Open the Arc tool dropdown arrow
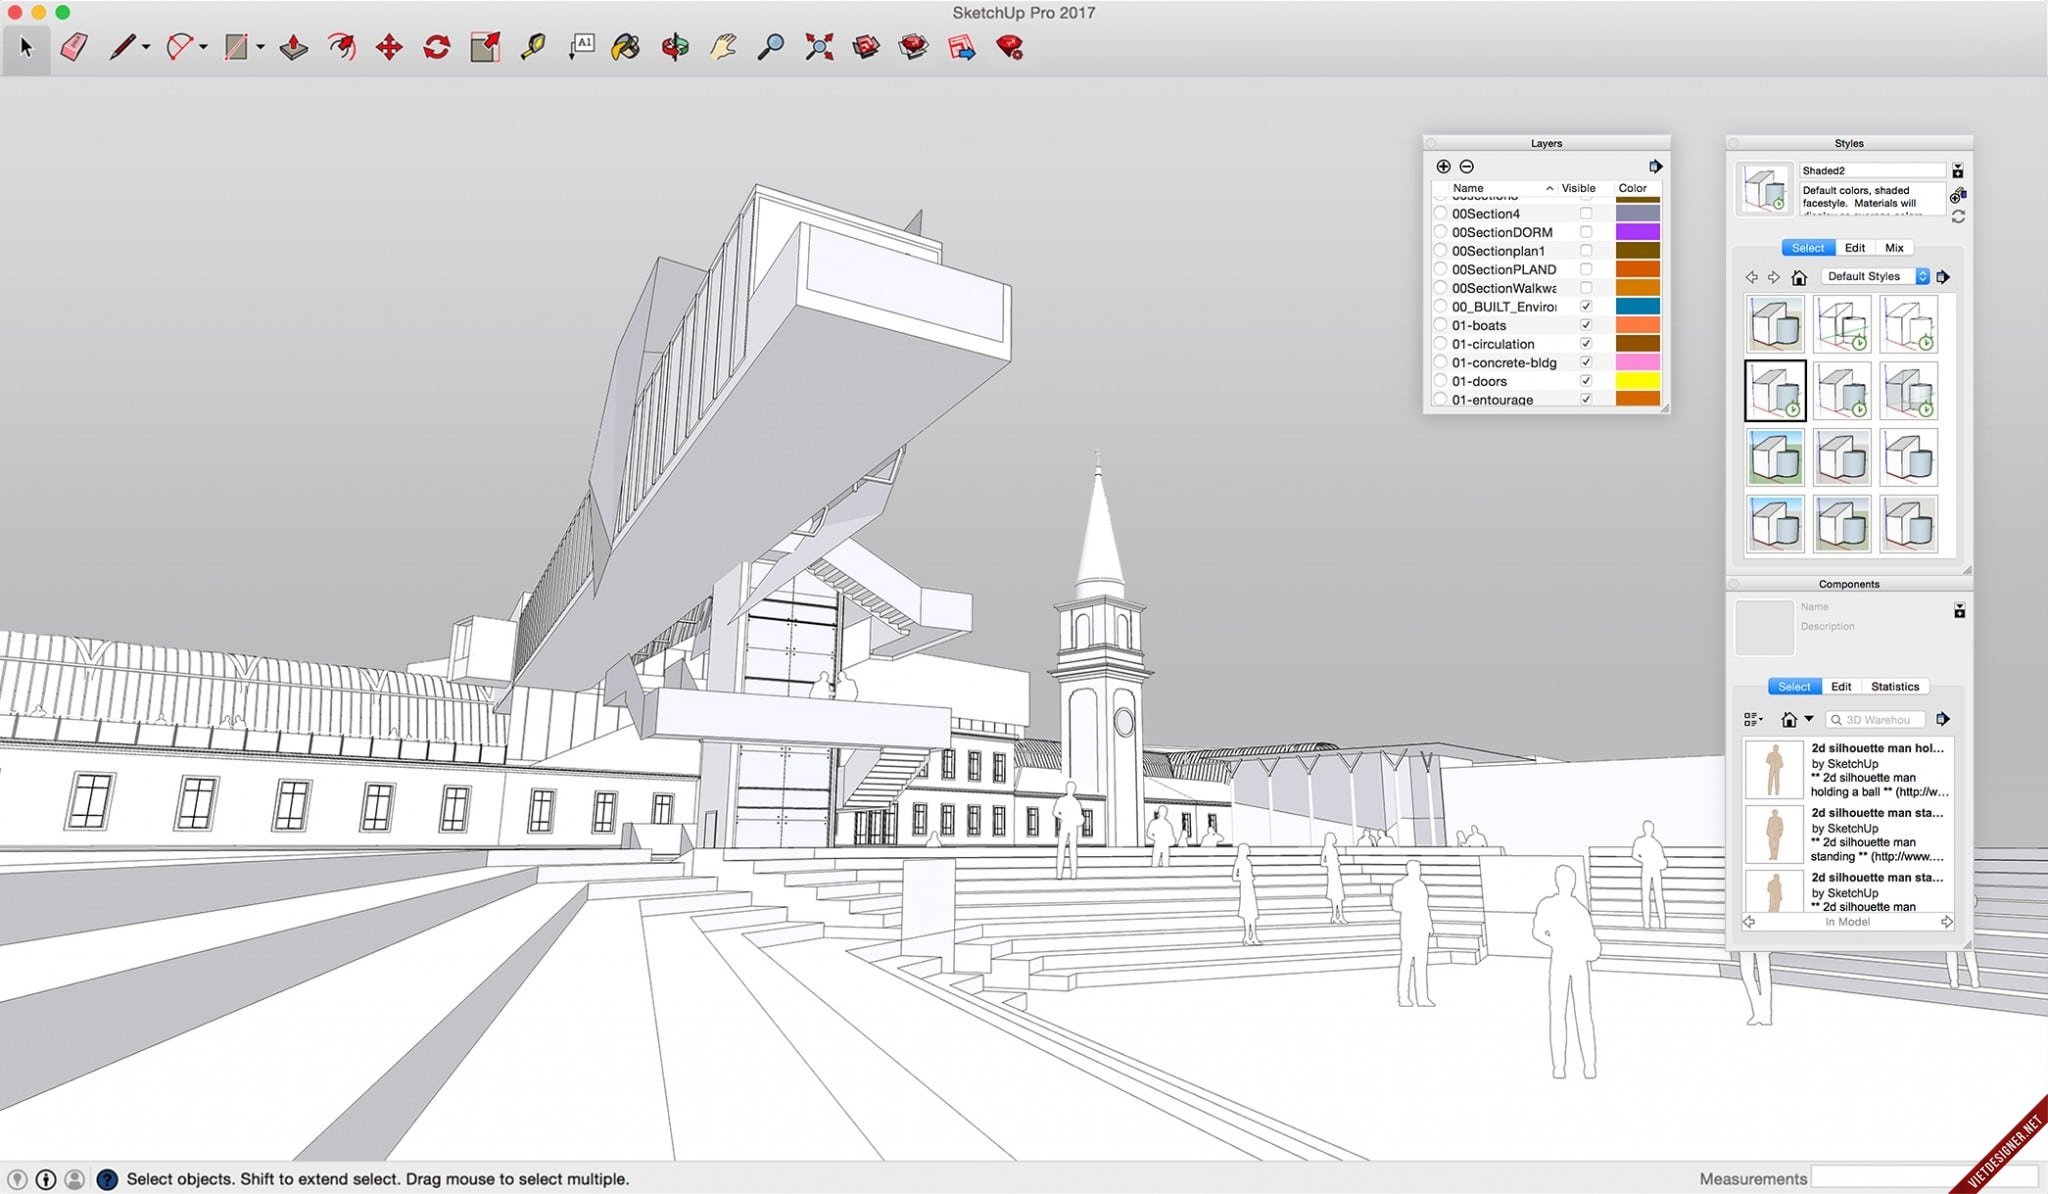Screen dimensions: 2048x1194 (203, 47)
